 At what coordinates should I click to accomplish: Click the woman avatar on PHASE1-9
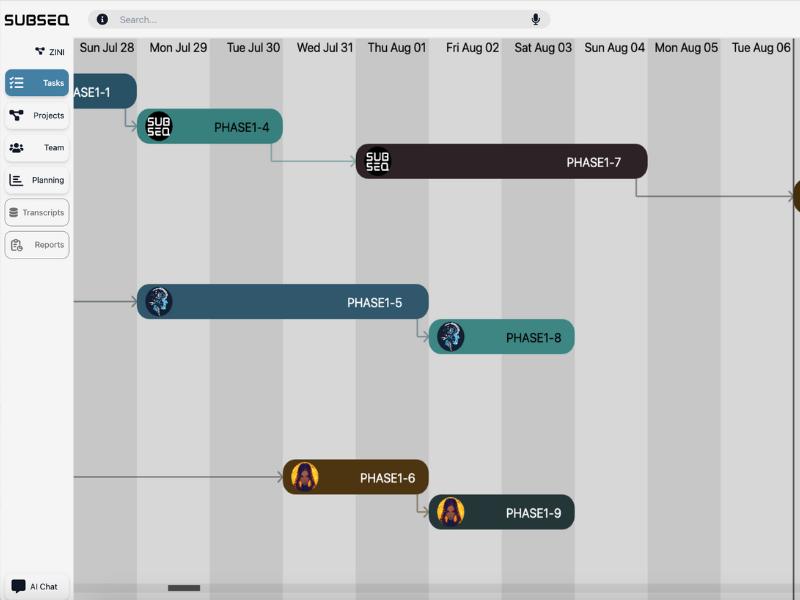pos(451,512)
